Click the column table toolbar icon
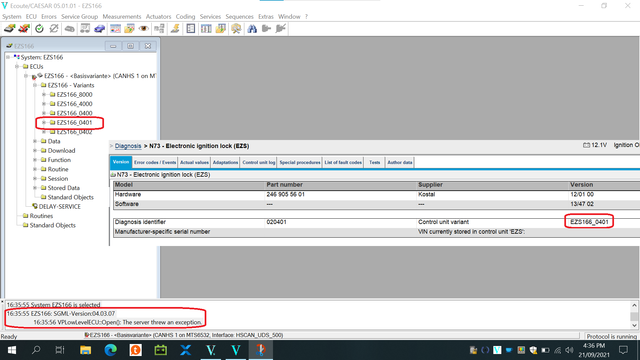The height and width of the screenshot is (360, 640). [x=206, y=29]
